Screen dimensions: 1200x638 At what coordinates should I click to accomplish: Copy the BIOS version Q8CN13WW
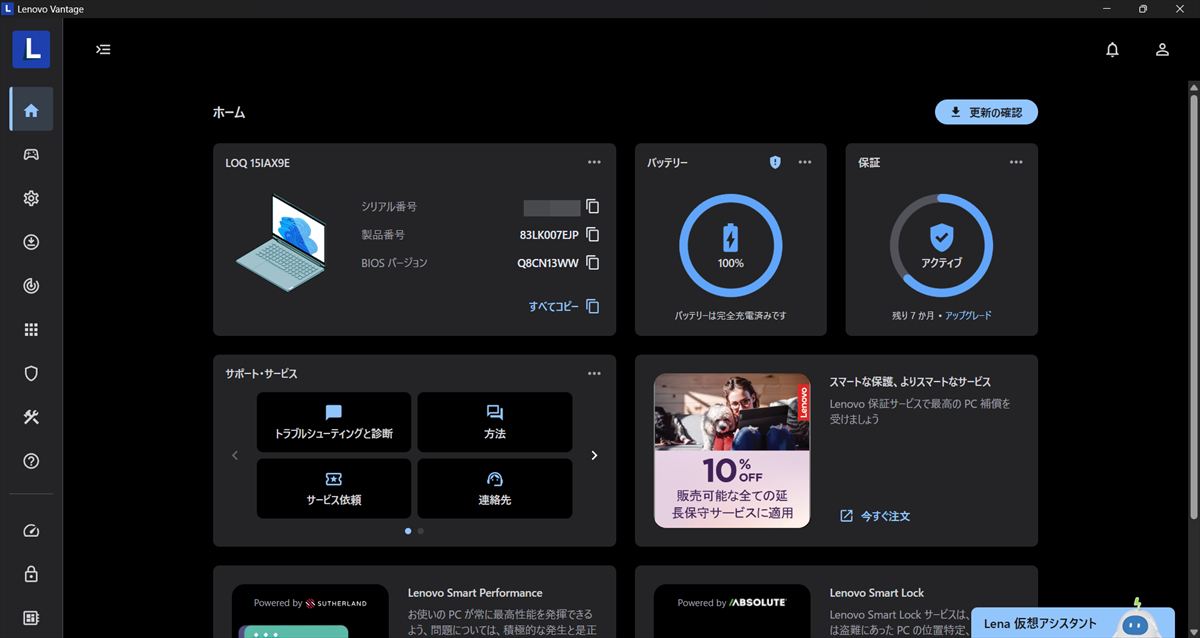click(x=593, y=263)
